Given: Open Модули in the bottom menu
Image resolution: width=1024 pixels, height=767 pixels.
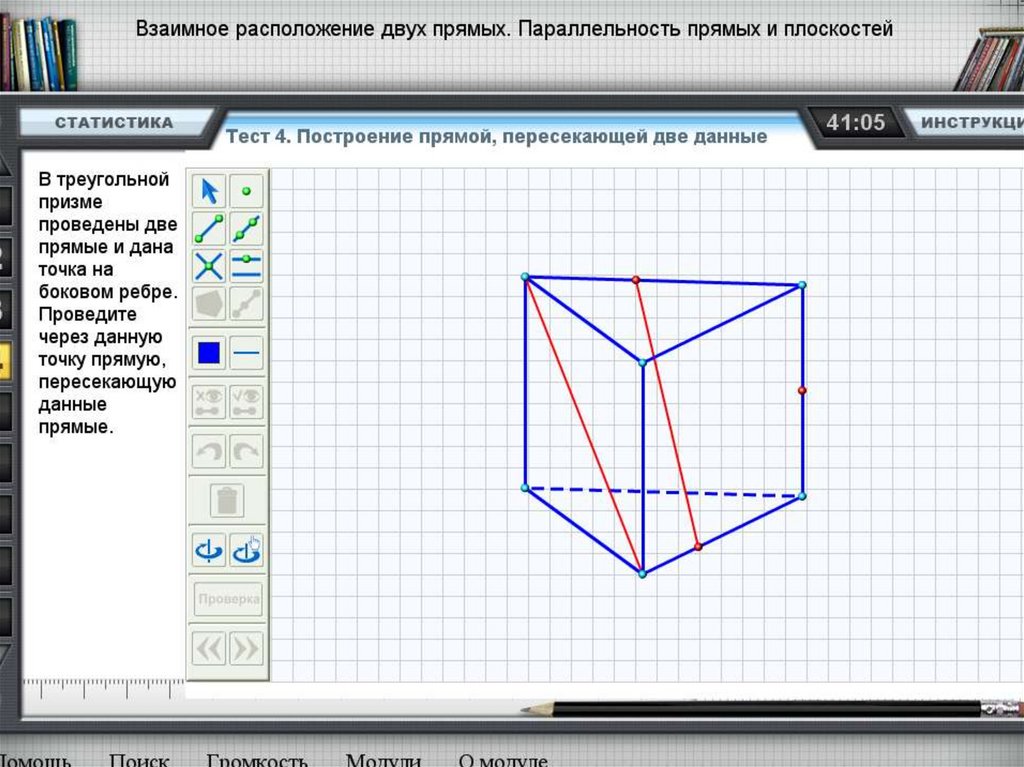Looking at the screenshot, I should (383, 759).
